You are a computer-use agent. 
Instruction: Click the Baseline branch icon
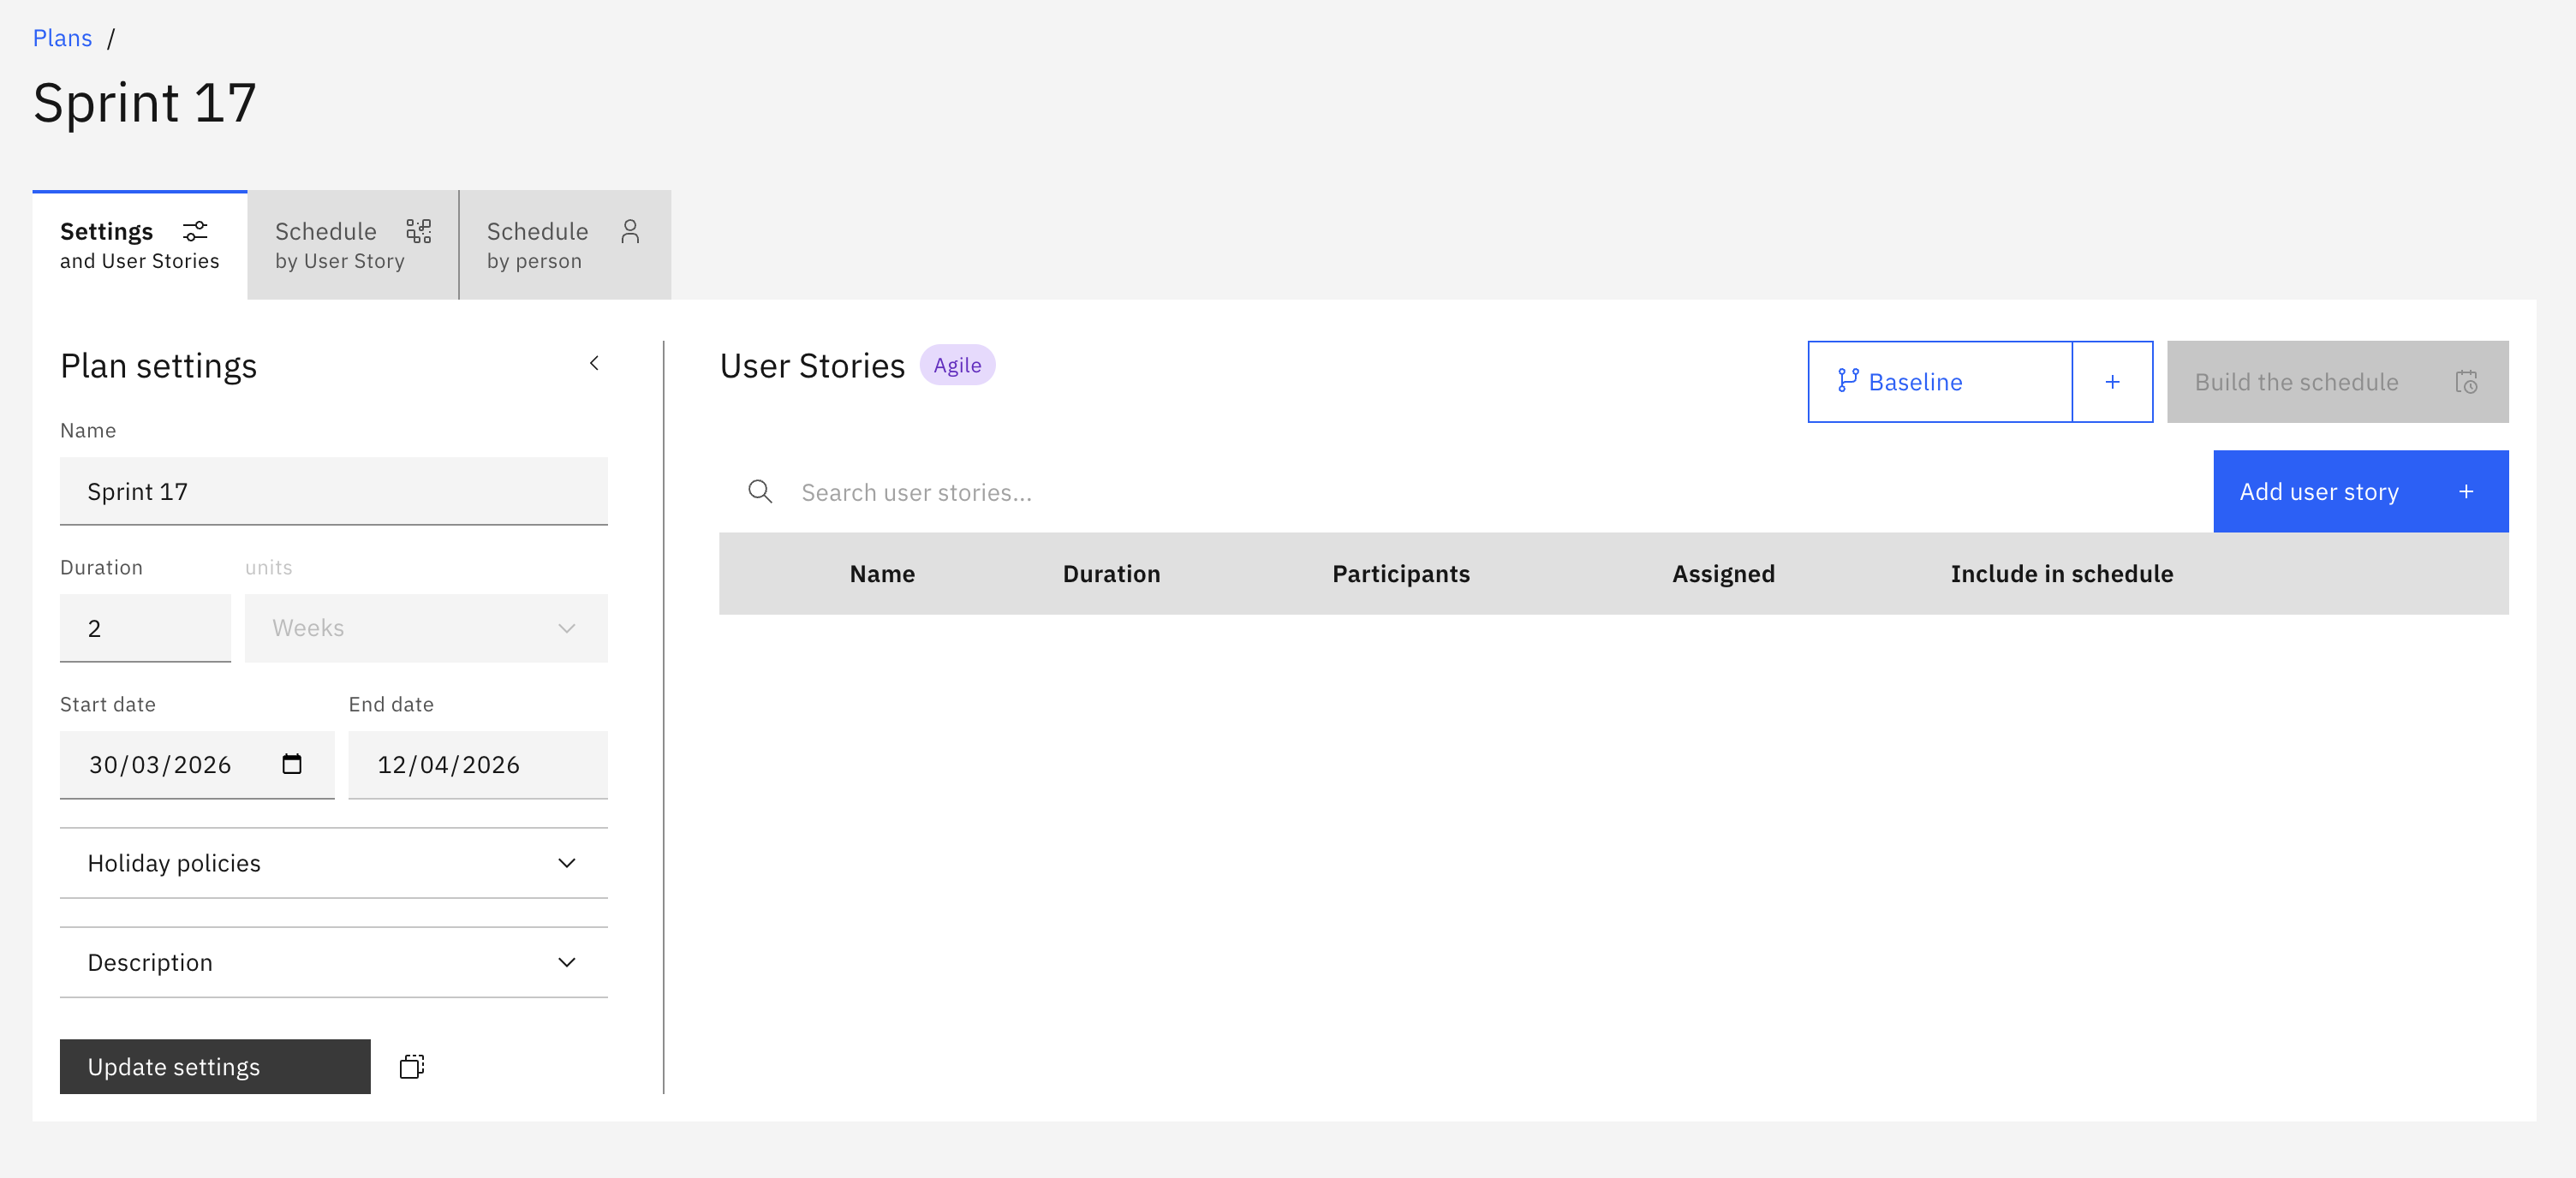point(1847,381)
